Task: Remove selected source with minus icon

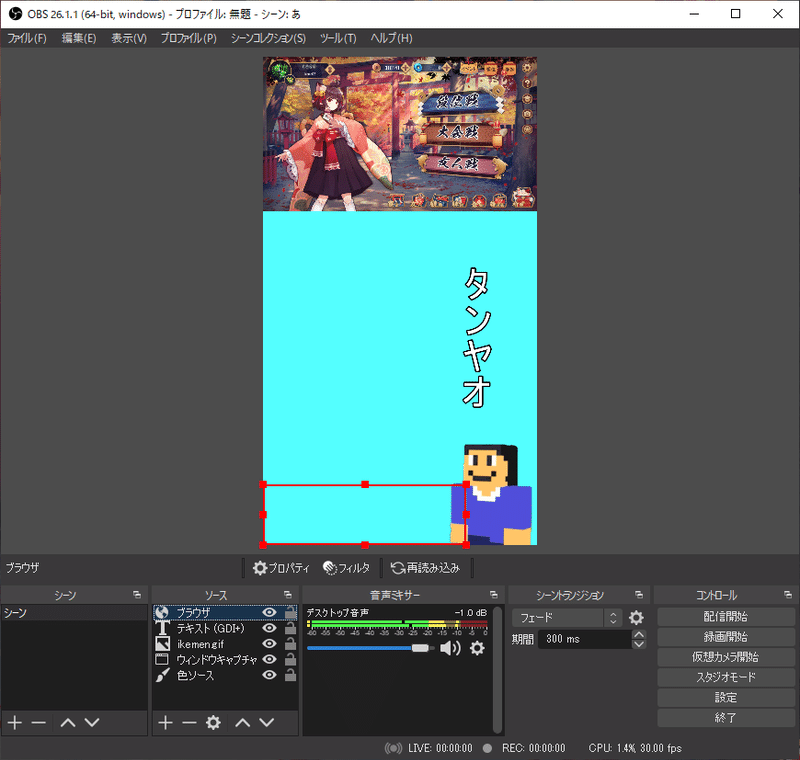Action: 189,722
